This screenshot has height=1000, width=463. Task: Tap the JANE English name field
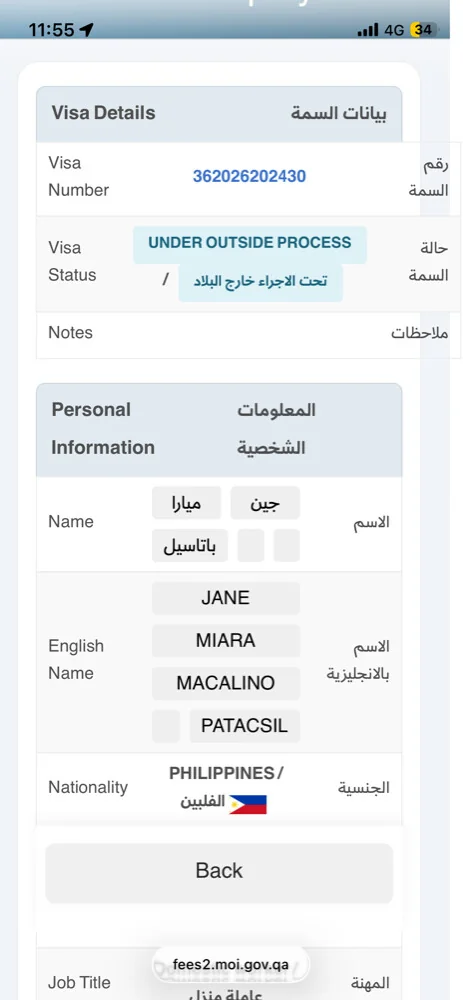tap(226, 598)
